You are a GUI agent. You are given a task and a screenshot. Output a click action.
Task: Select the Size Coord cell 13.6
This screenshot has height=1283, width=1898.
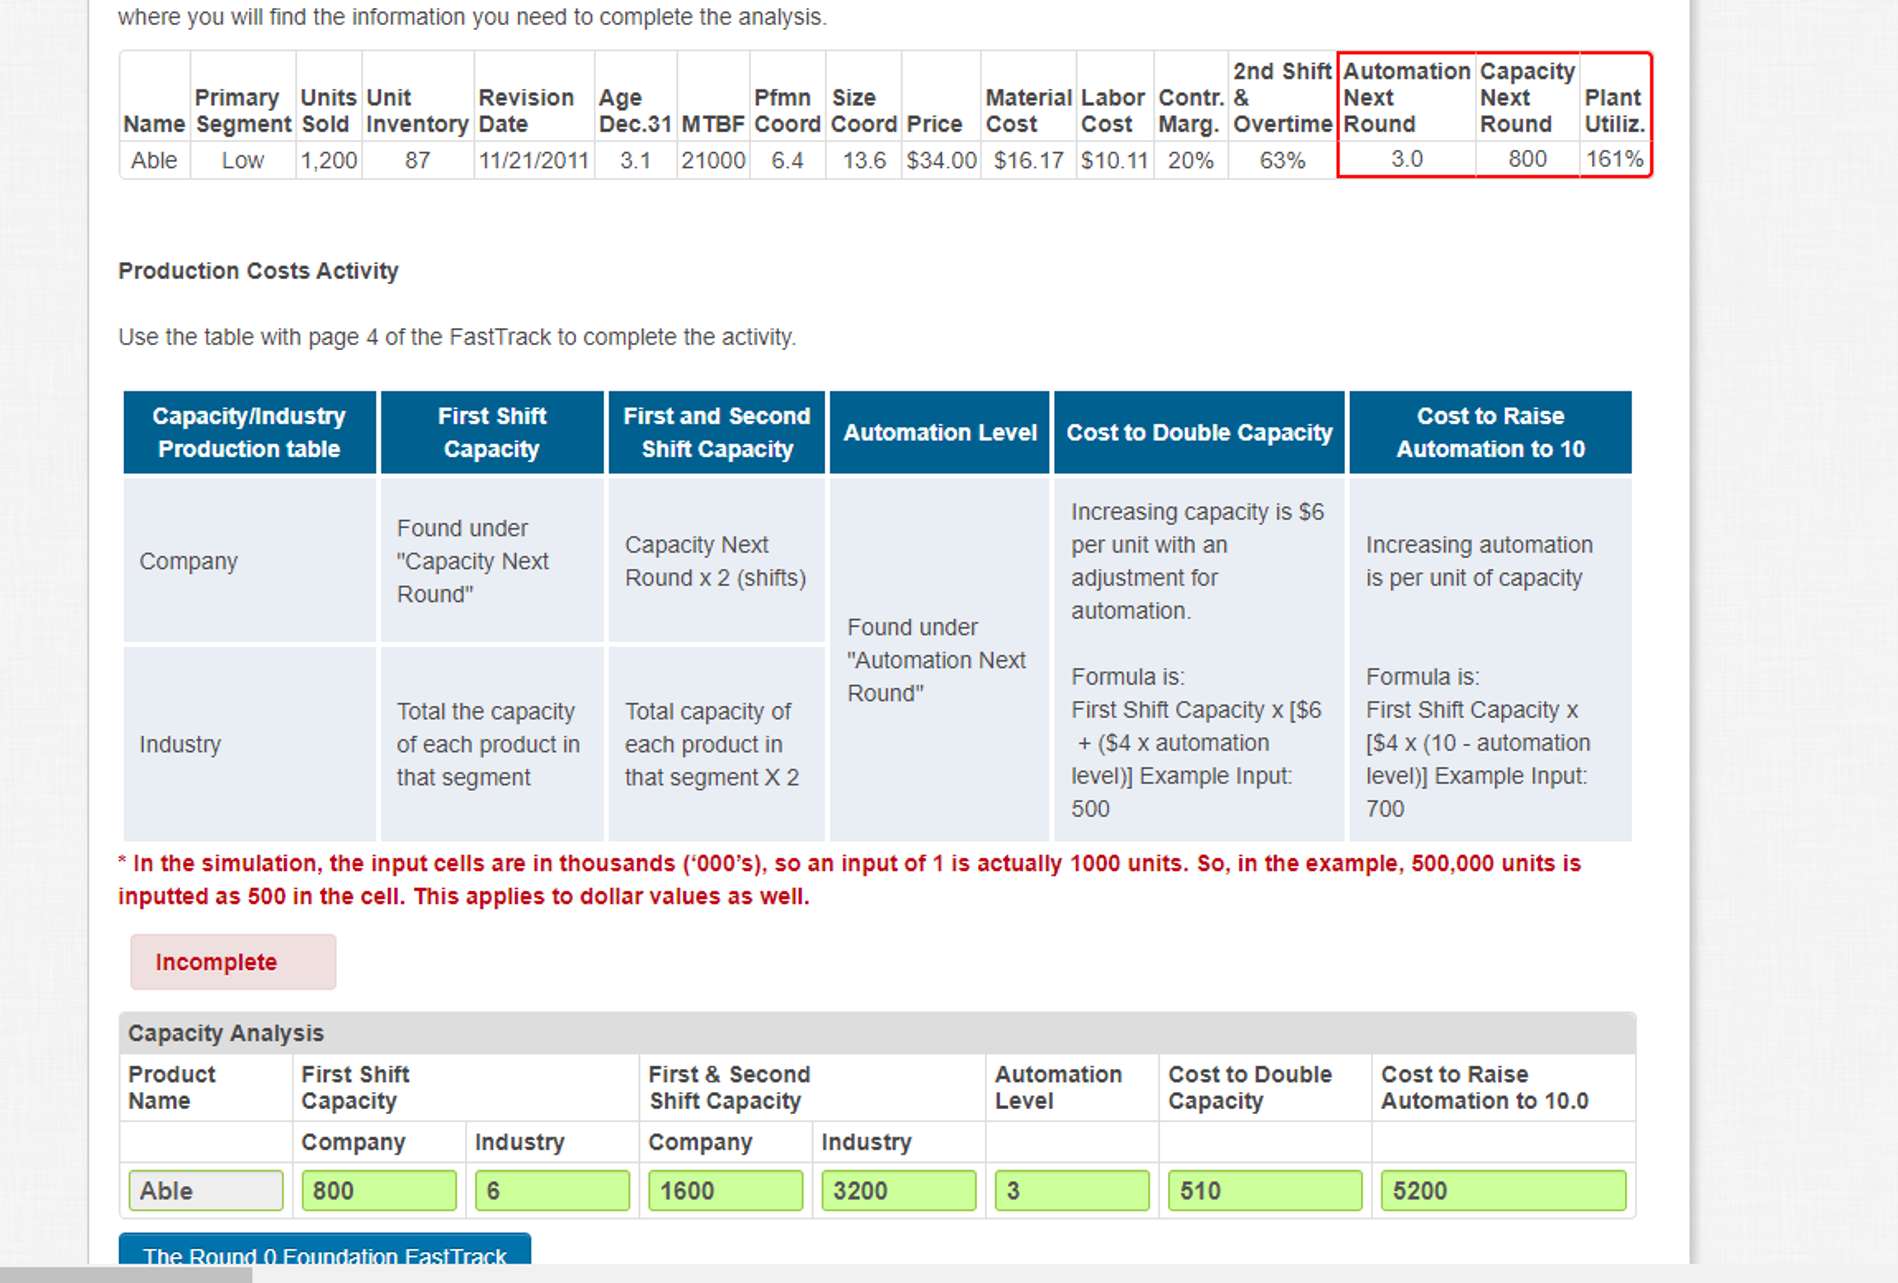coord(864,160)
